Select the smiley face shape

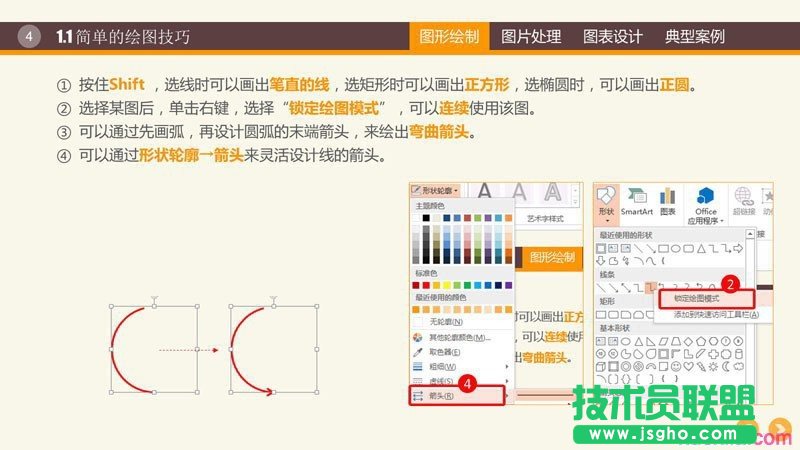676,366
